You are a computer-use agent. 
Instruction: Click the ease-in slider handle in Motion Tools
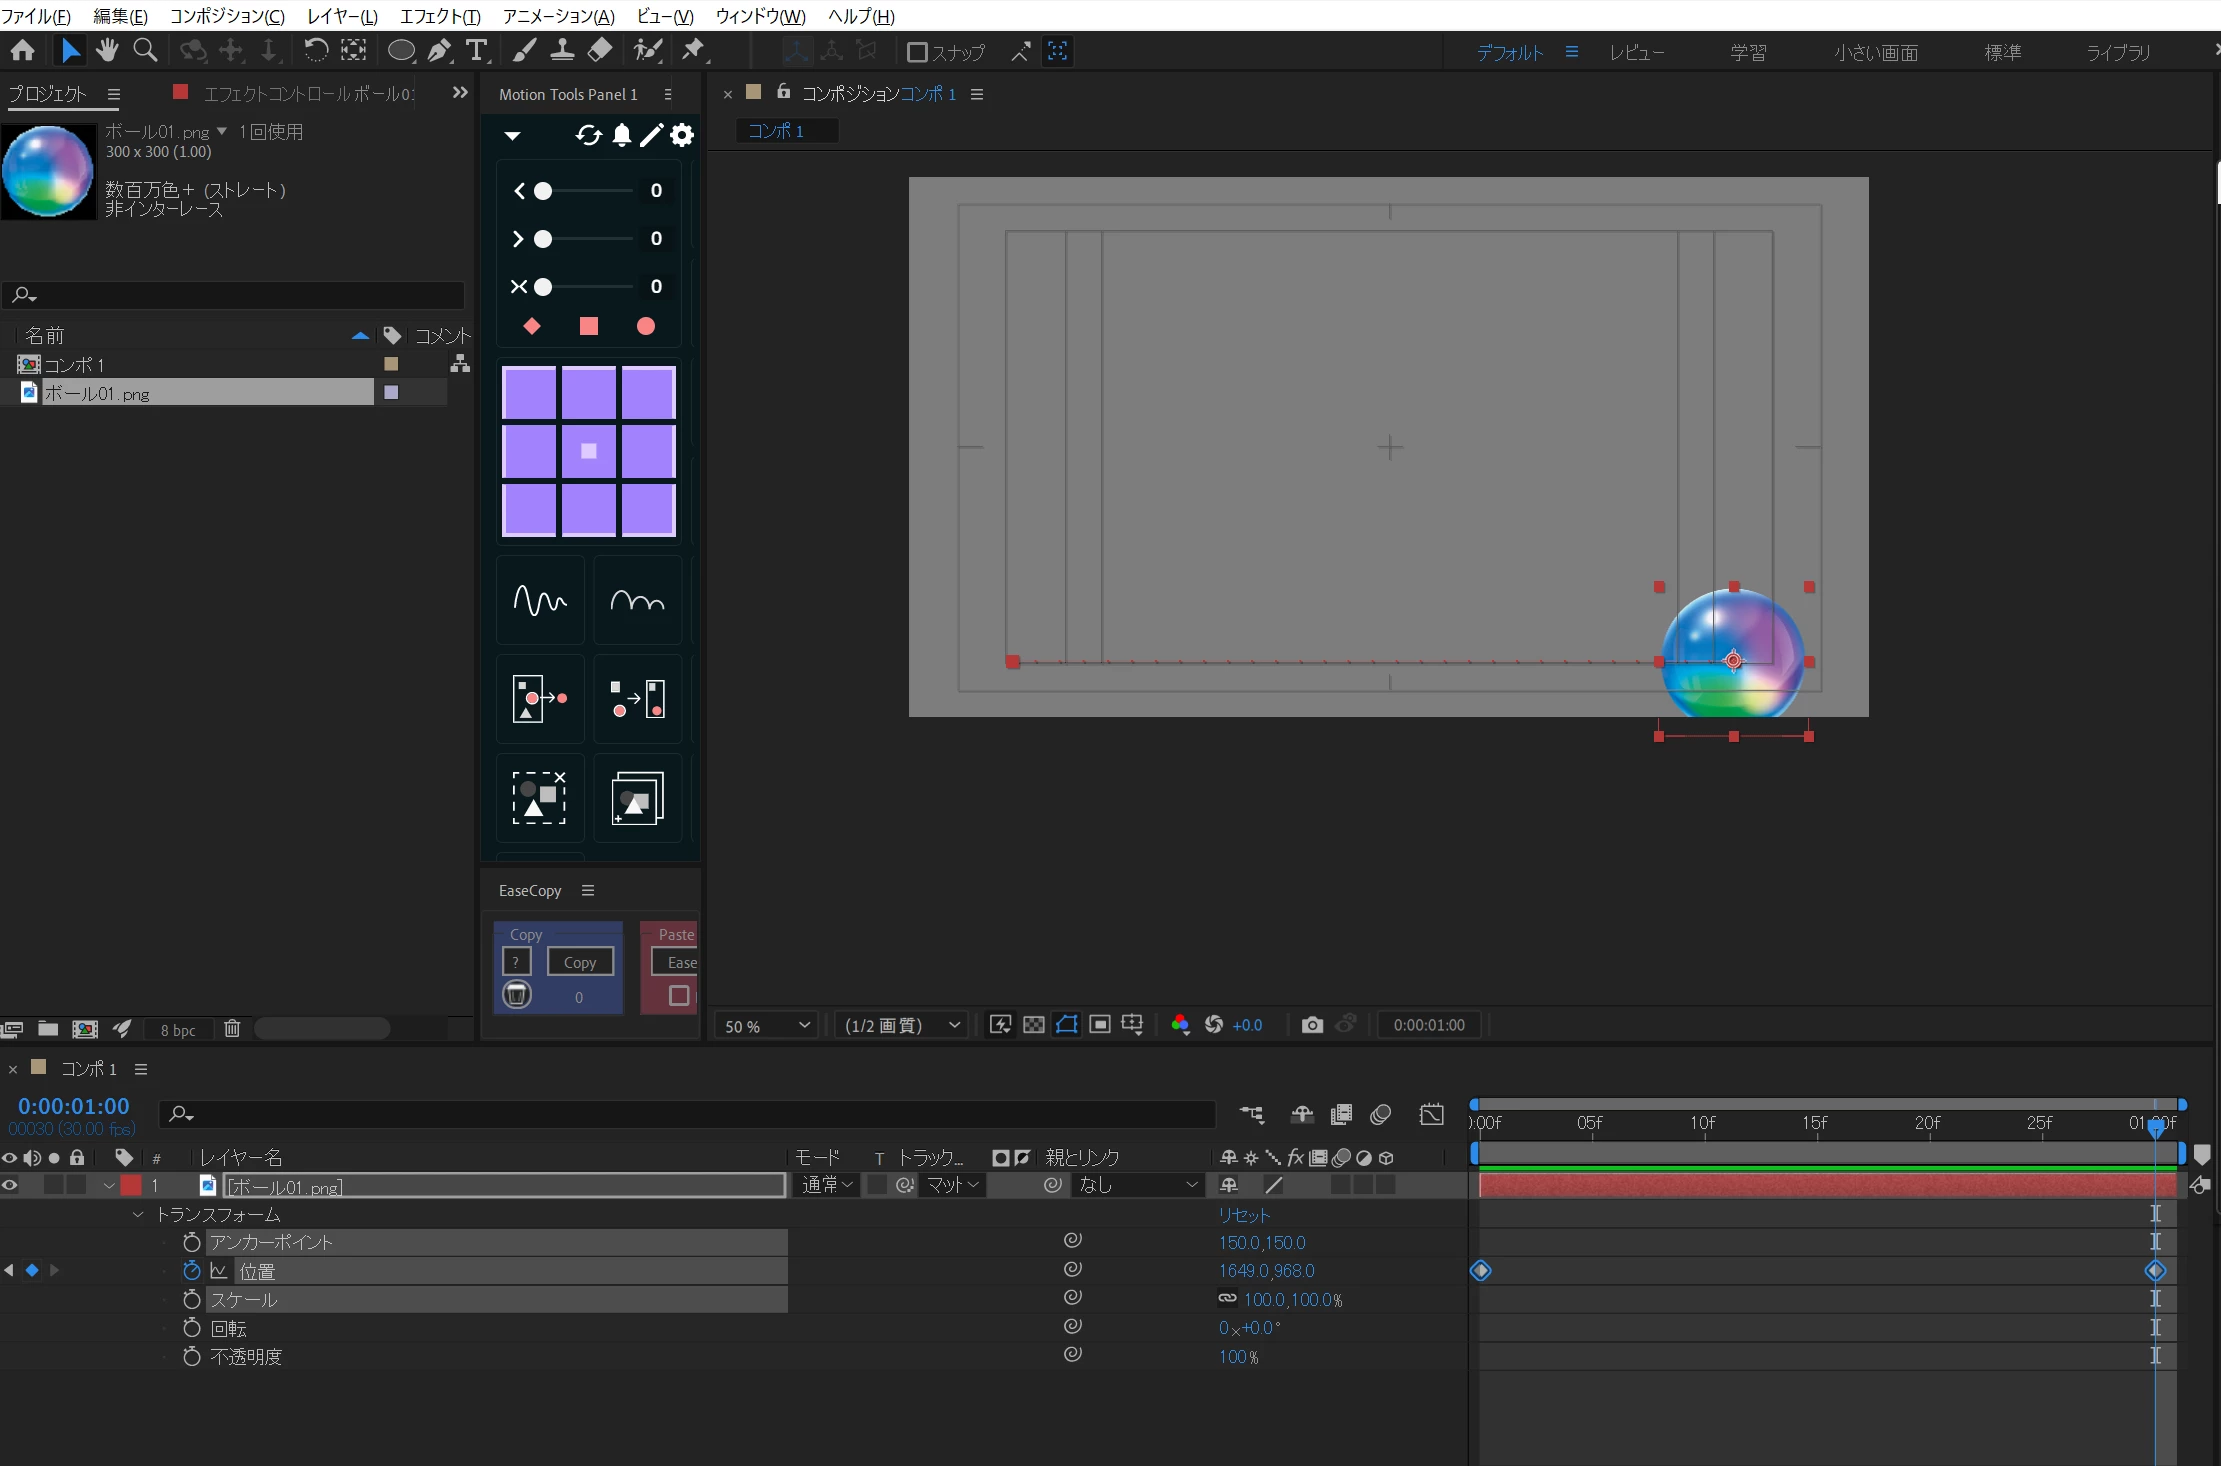pos(543,191)
